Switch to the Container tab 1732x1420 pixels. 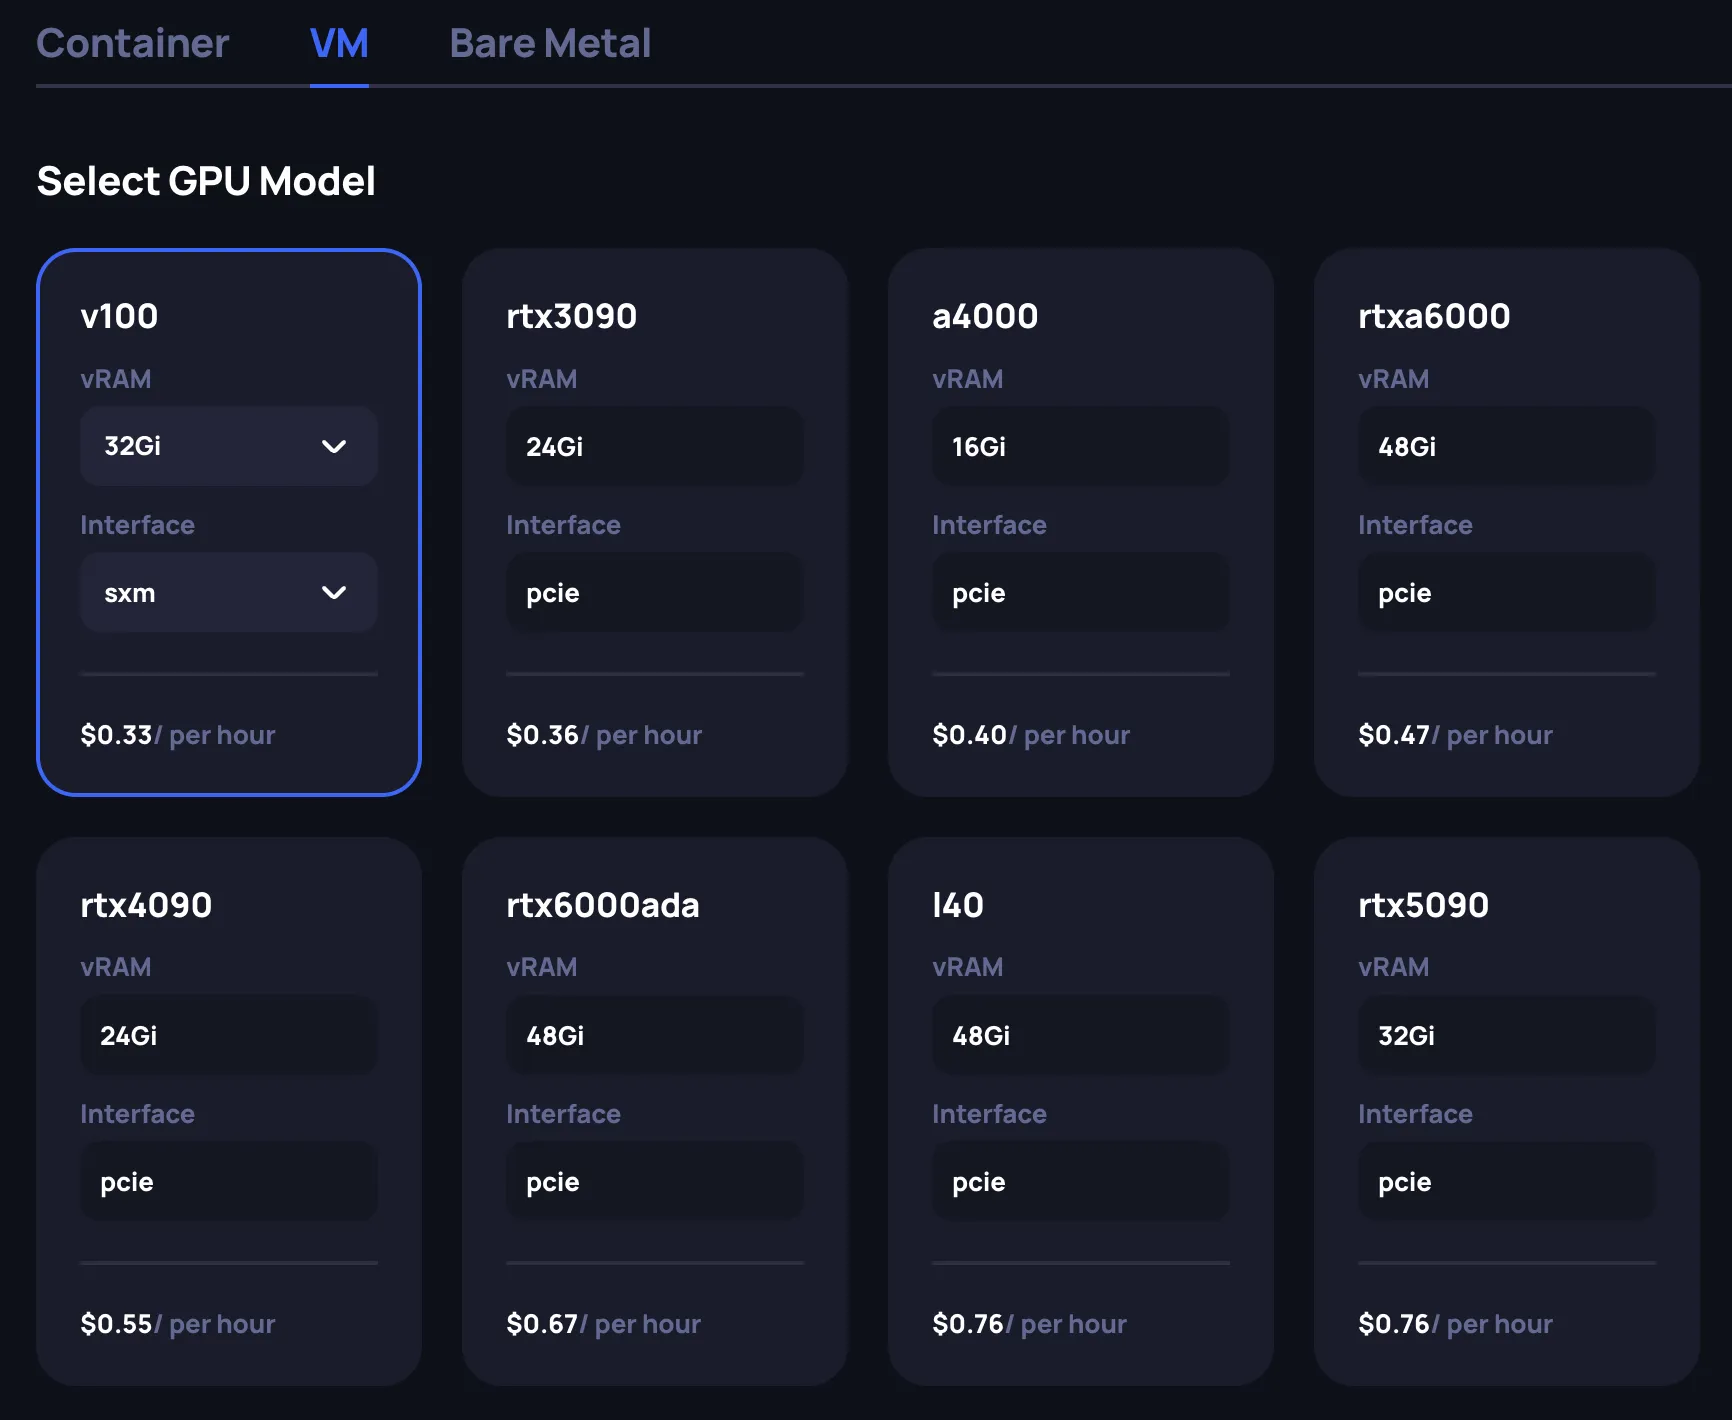[x=132, y=44]
